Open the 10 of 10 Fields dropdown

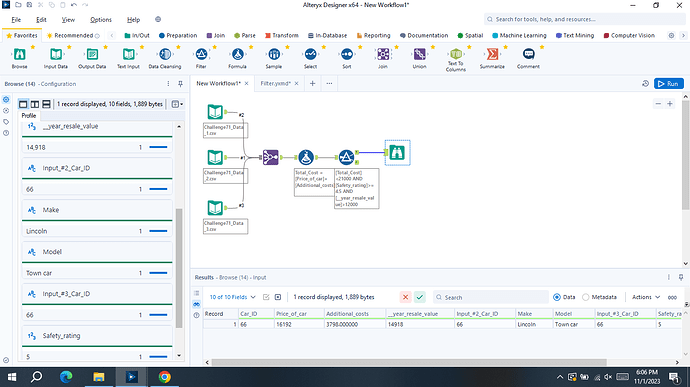(x=232, y=297)
